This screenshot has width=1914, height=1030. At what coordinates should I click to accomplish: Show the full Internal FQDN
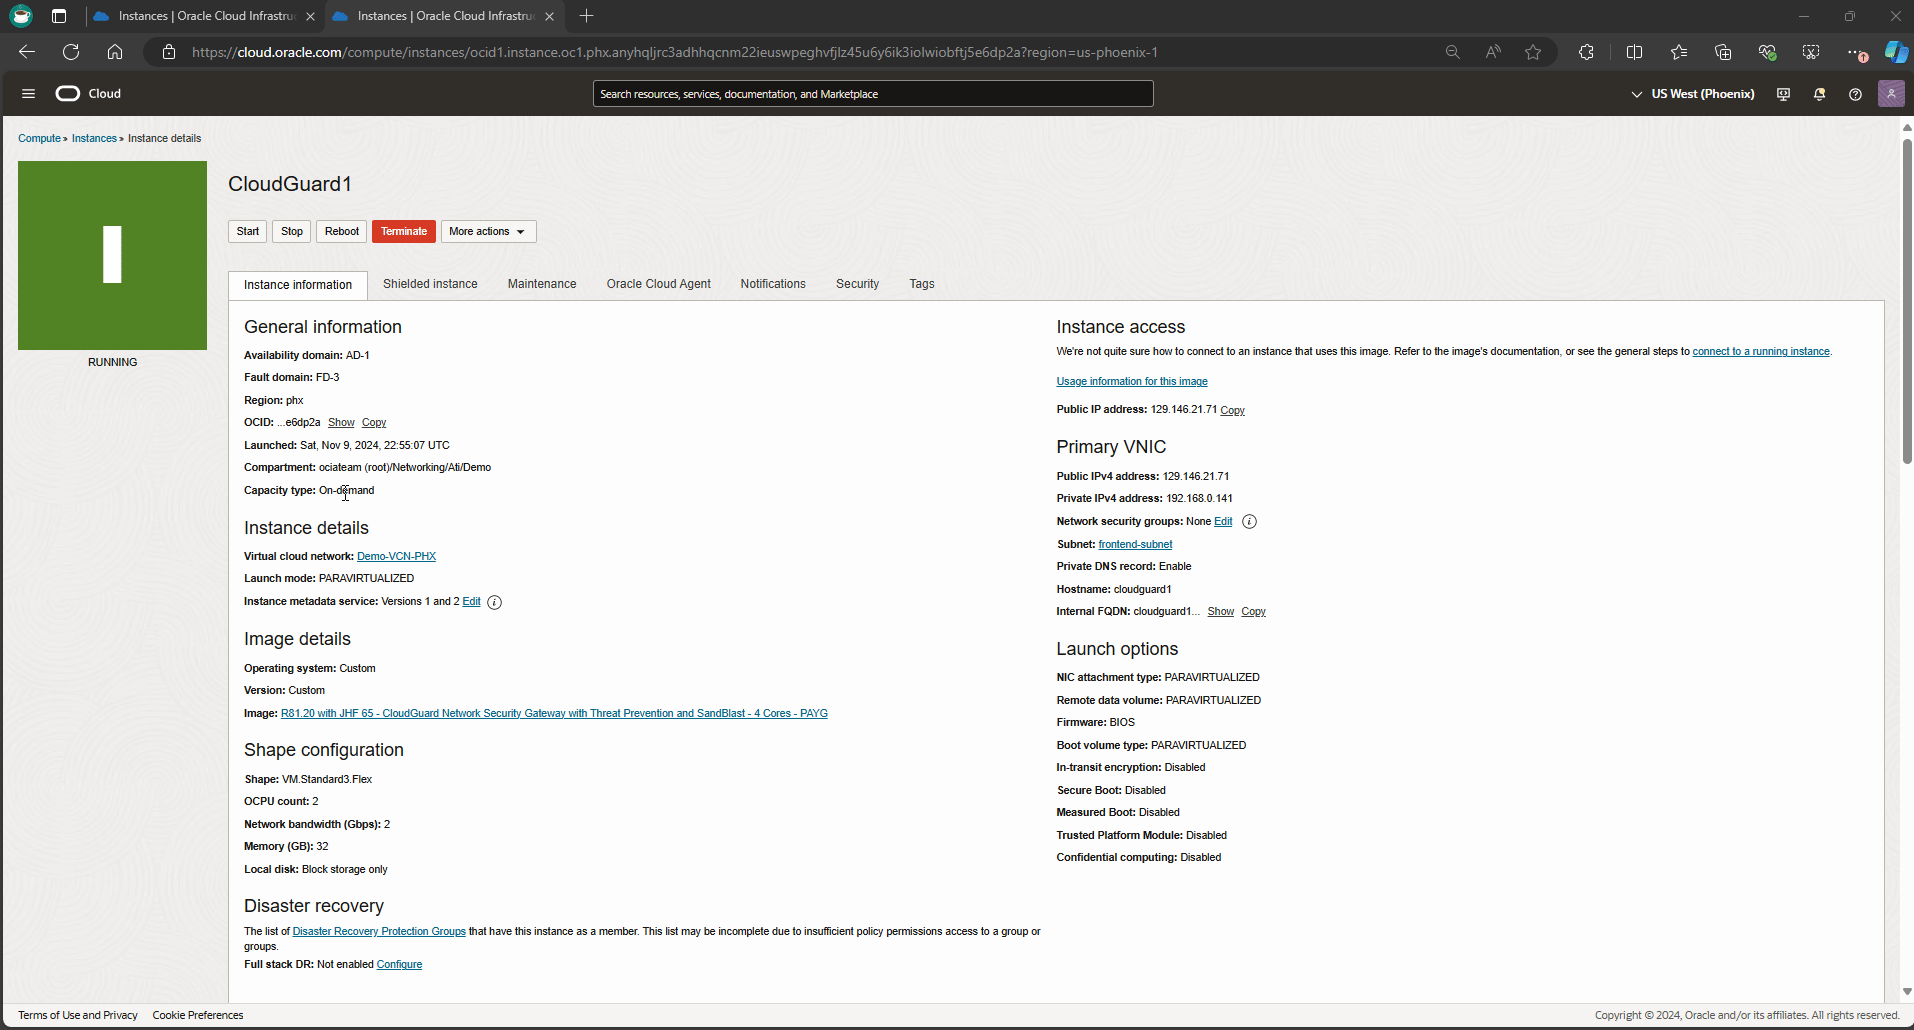pyautogui.click(x=1220, y=612)
